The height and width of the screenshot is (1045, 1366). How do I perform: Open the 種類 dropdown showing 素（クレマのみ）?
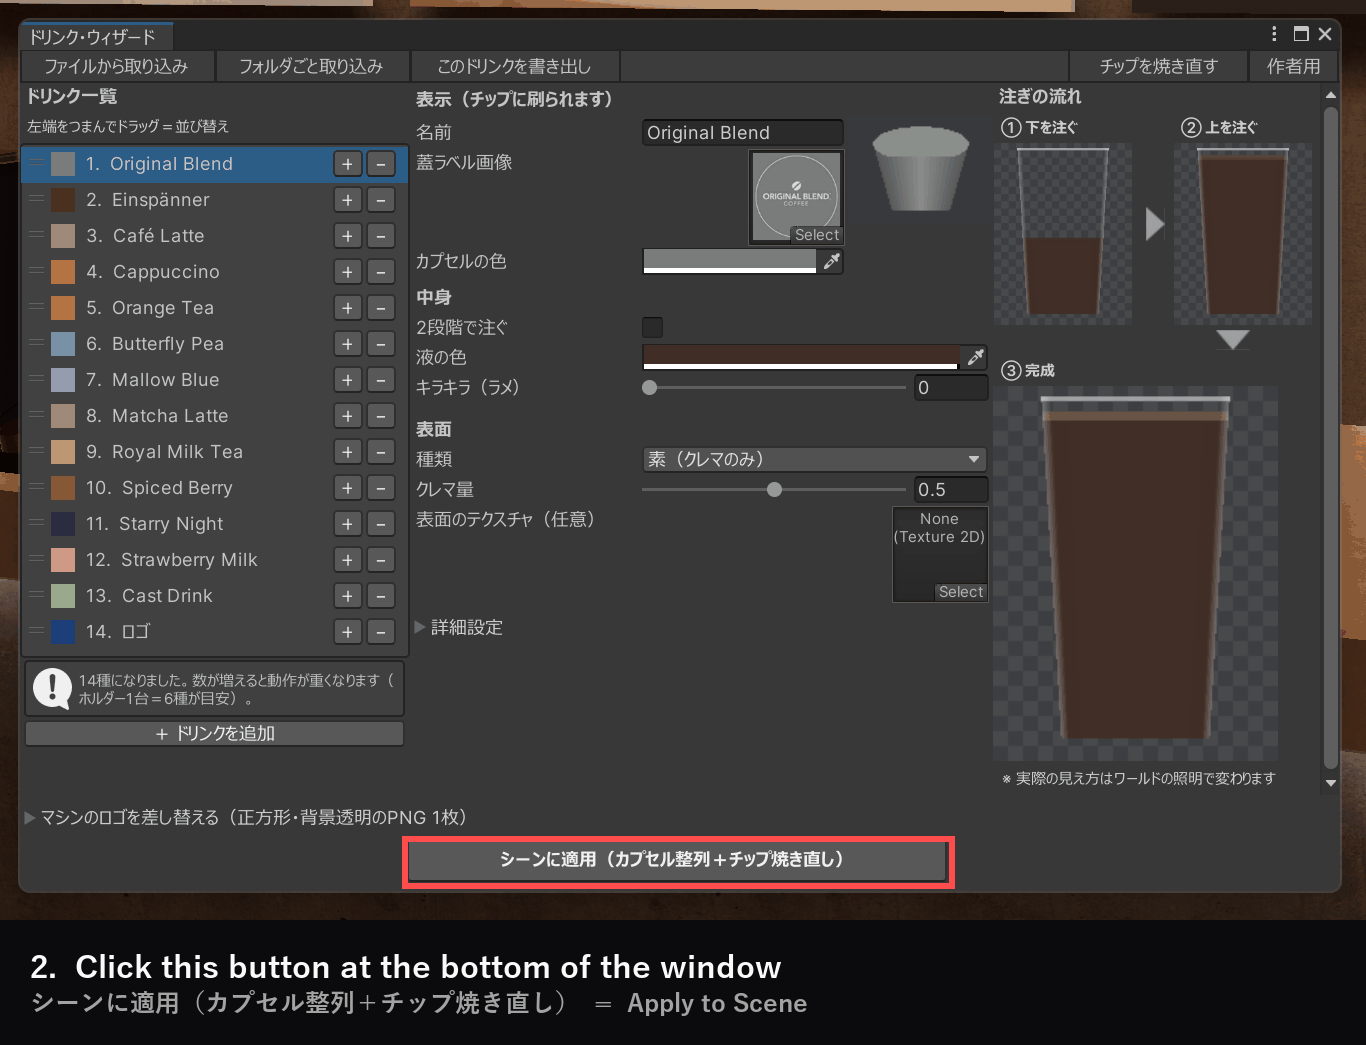(x=814, y=459)
